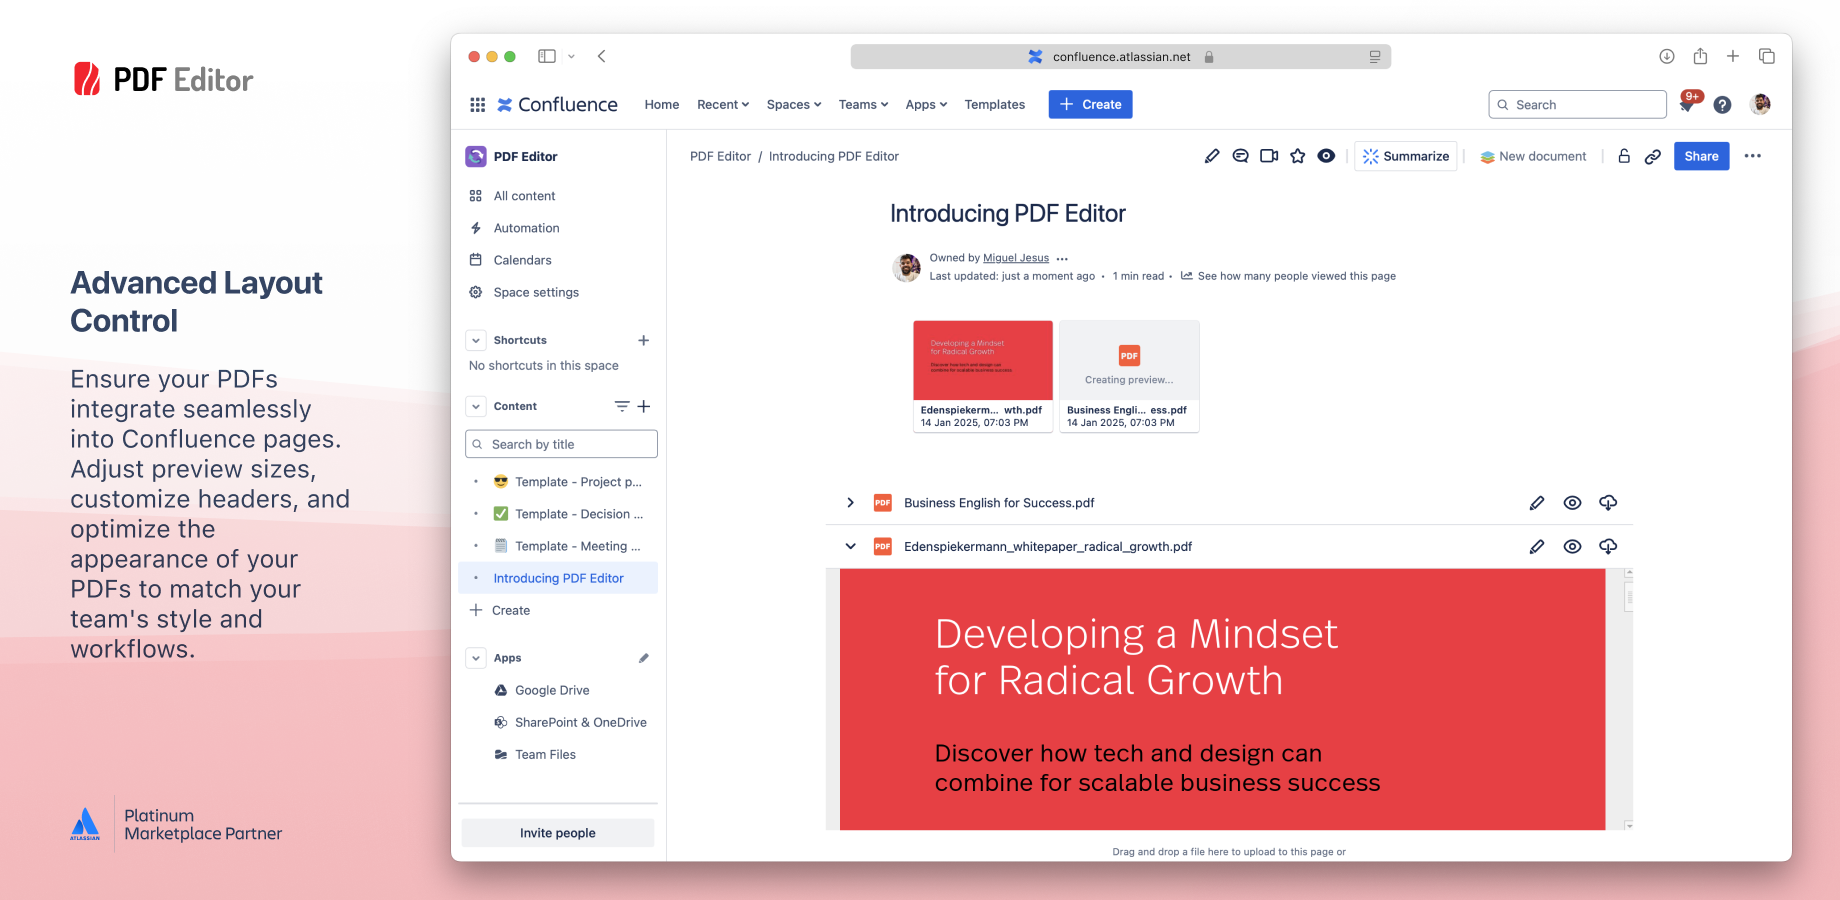This screenshot has height=900, width=1840.
Task: Click the Create button
Action: pyautogui.click(x=1090, y=104)
